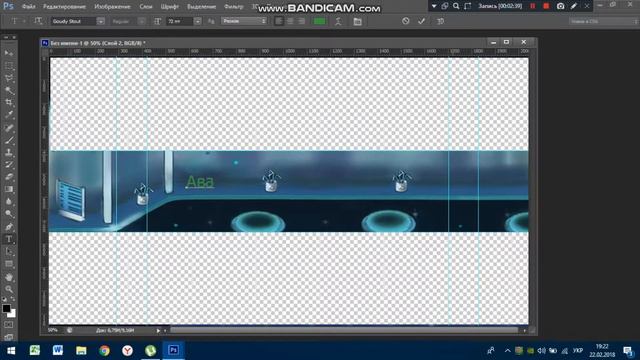Viewport: 640px width, 360px height.
Task: Toggle the Character and Paragraph panels
Action: tap(358, 22)
